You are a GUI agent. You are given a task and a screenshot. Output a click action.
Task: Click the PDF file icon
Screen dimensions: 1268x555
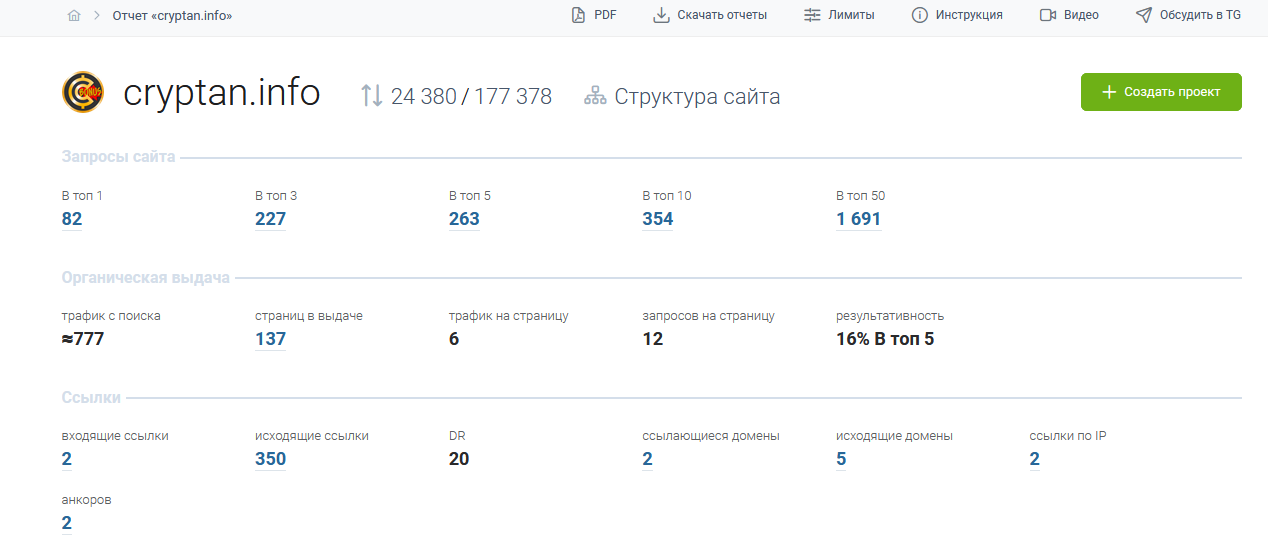tap(578, 15)
